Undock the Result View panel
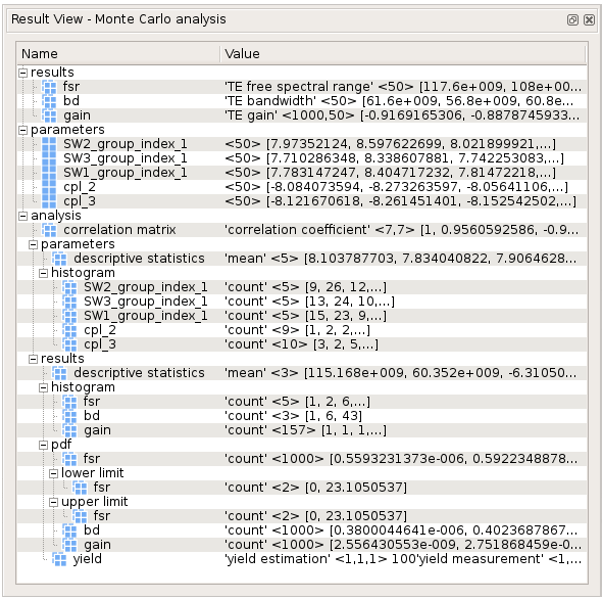605x599 pixels. (573, 20)
